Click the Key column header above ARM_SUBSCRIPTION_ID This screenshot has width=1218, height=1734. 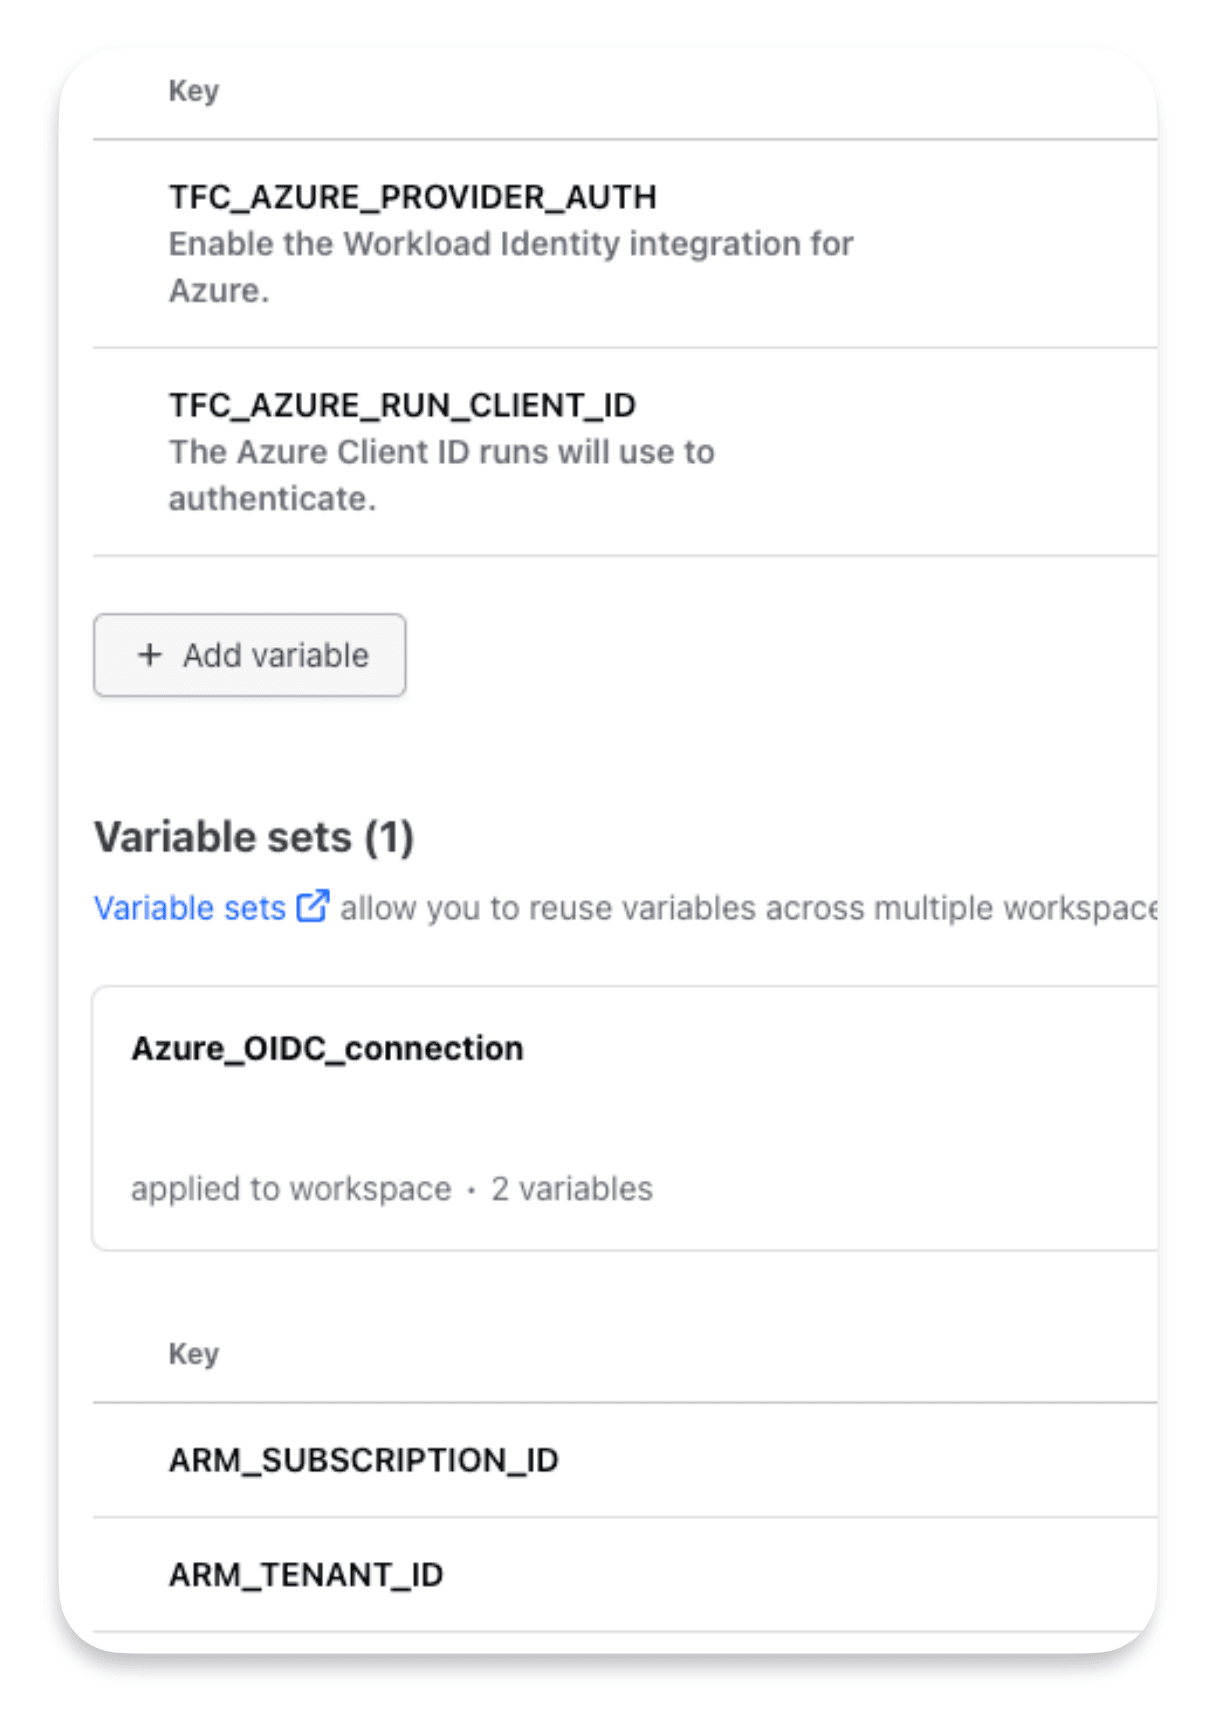coord(193,1354)
